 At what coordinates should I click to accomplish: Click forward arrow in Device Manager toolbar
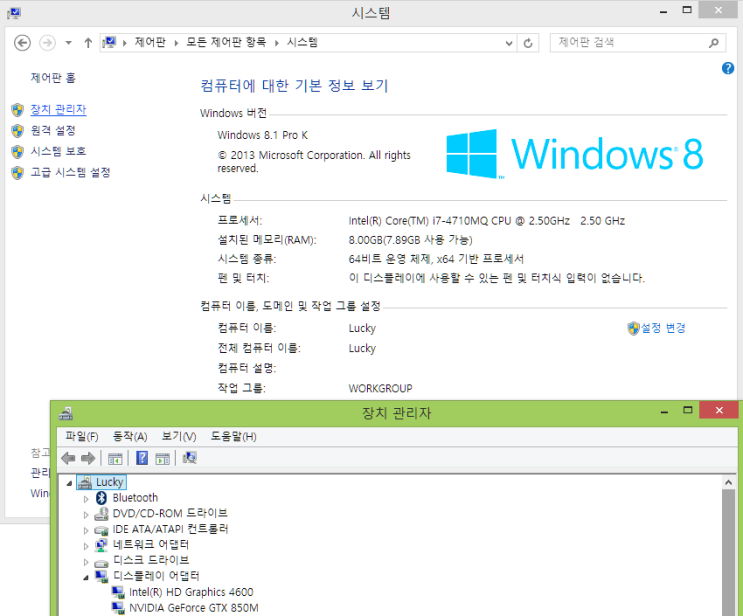pos(88,458)
